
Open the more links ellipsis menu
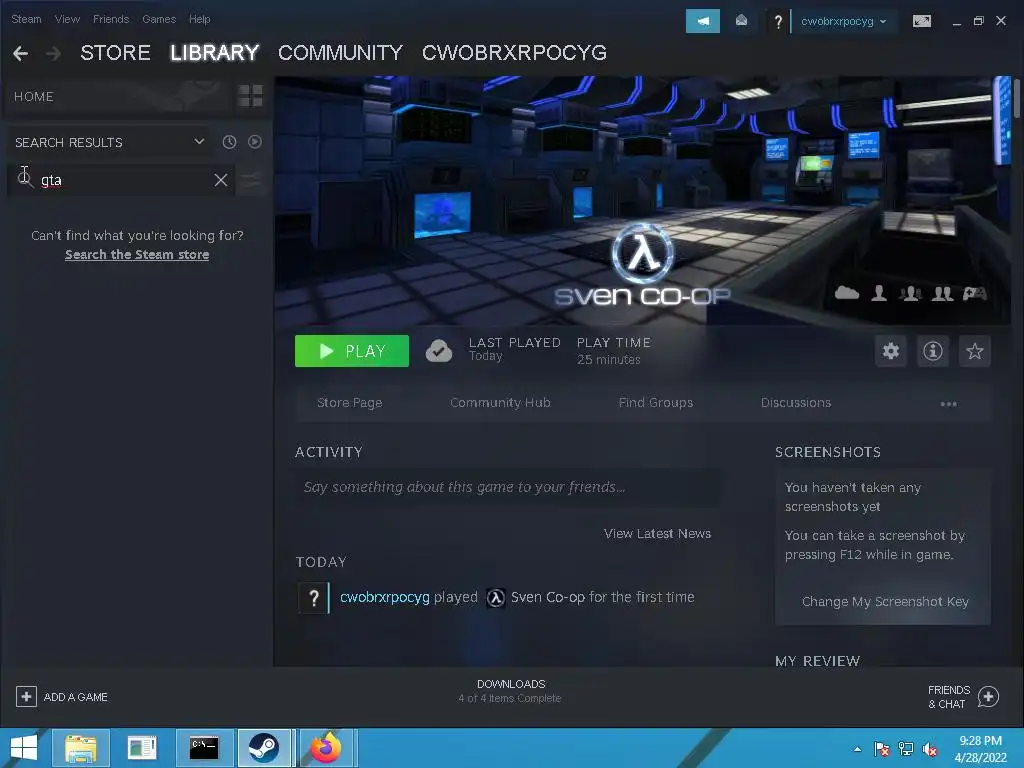(x=948, y=404)
